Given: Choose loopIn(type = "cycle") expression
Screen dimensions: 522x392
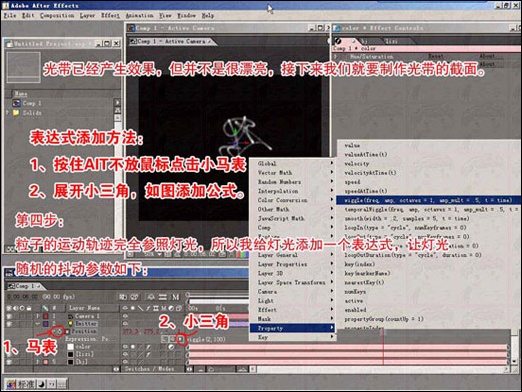Looking at the screenshot, I should 405,228.
